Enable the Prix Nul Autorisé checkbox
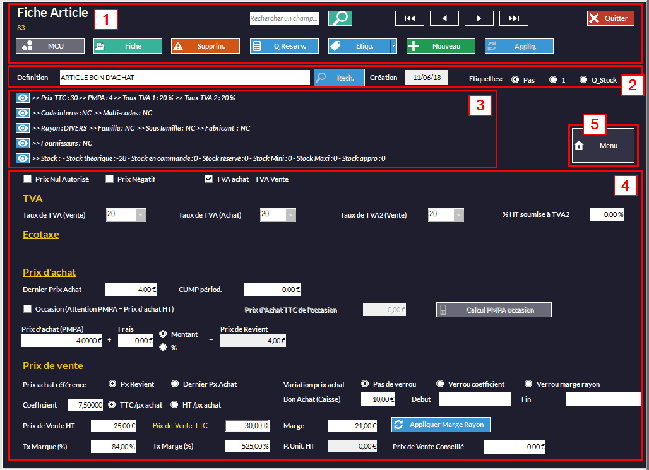The height and width of the screenshot is (470, 649). coord(26,180)
